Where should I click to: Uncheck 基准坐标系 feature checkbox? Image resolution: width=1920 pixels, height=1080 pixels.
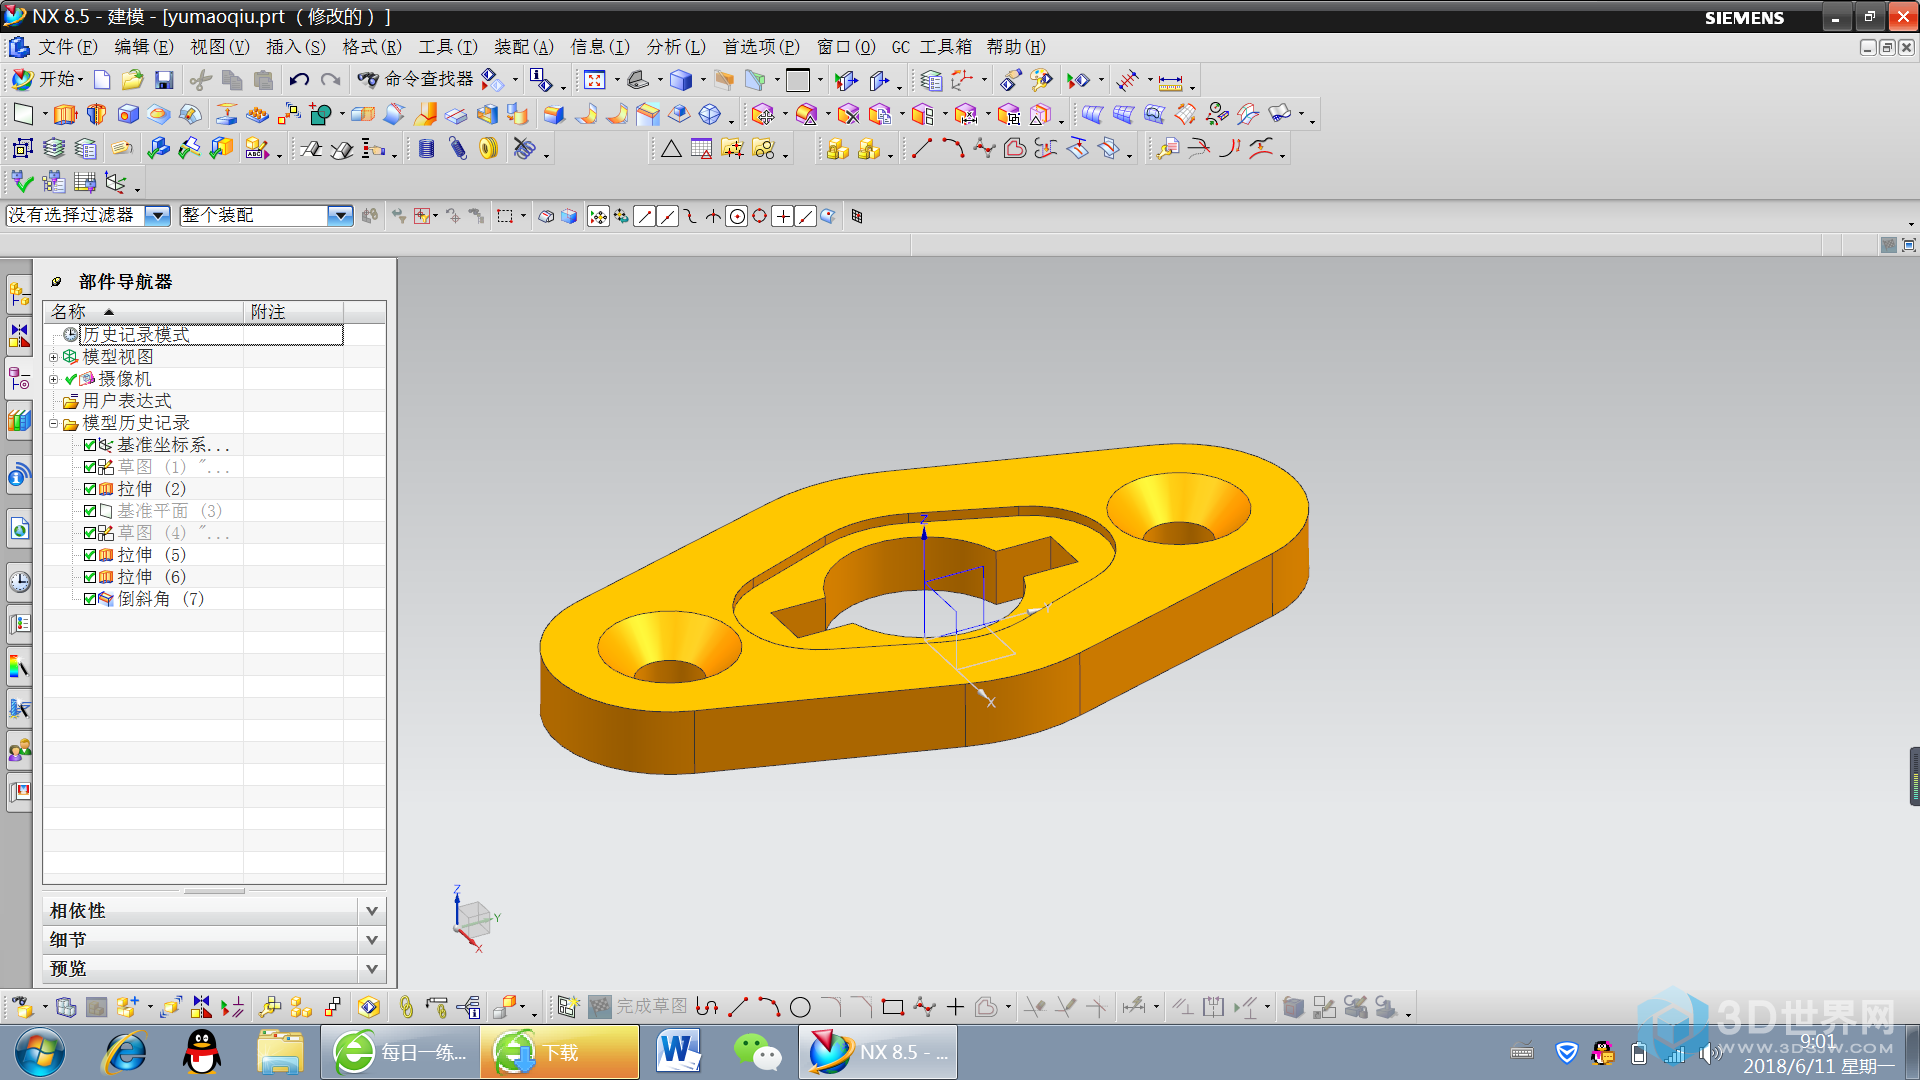90,445
